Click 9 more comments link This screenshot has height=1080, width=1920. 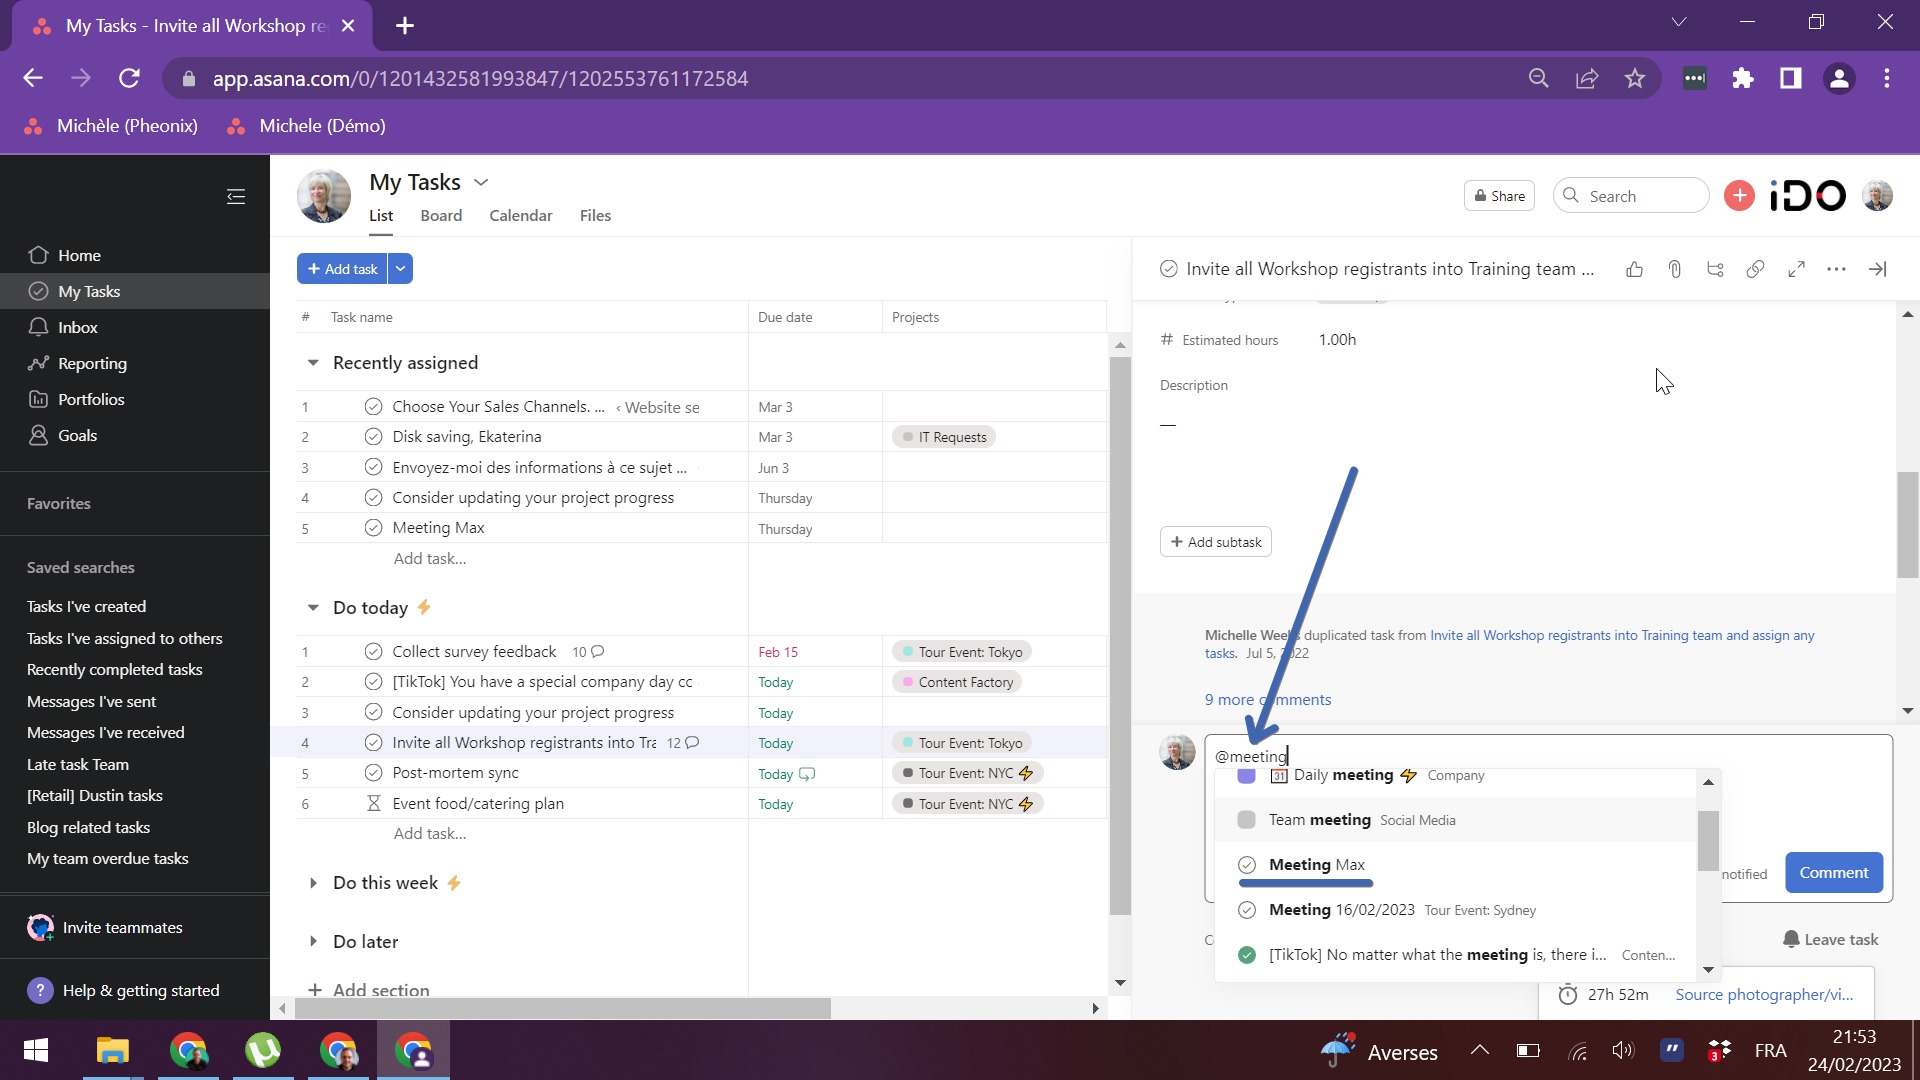click(x=1267, y=699)
